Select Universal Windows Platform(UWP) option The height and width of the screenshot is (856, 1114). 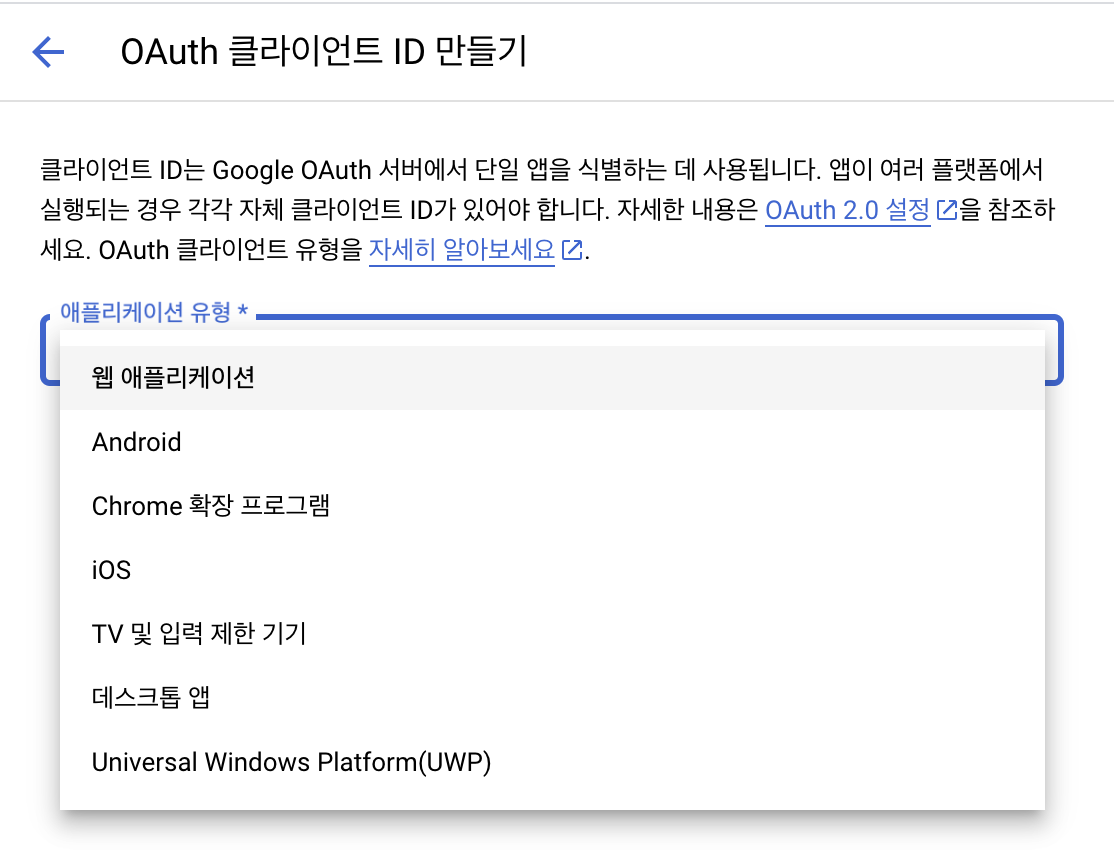pos(552,762)
